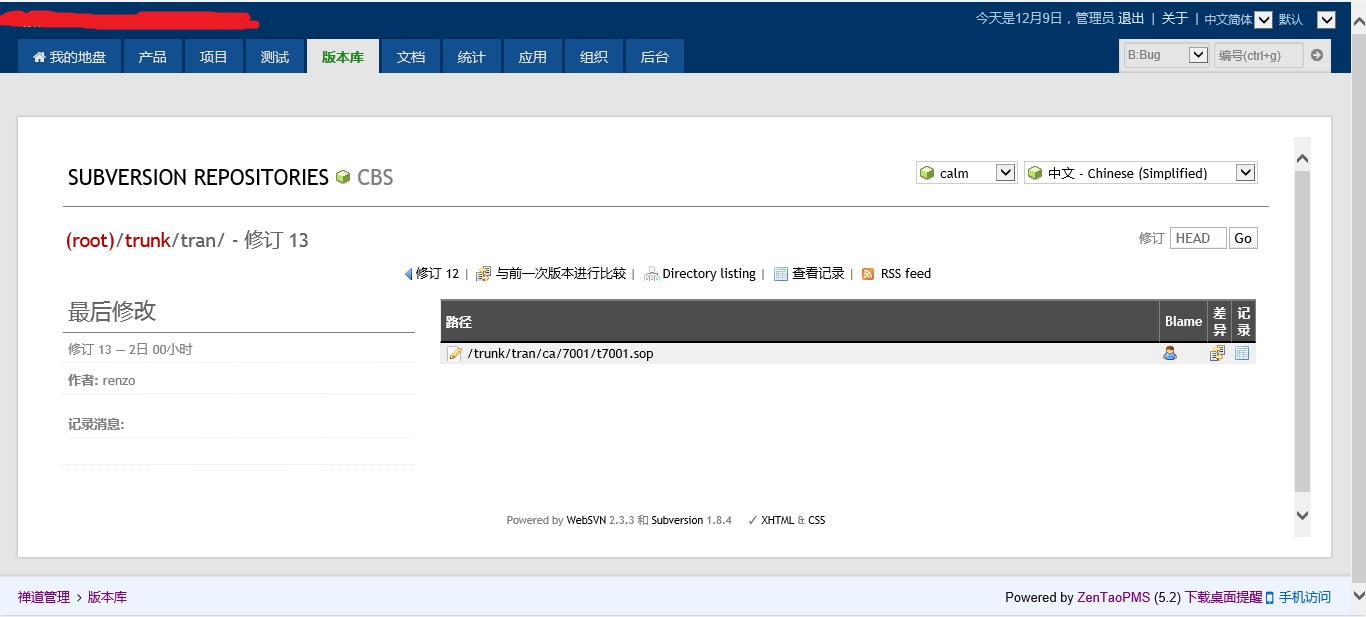Click the 查看记录 link

[818, 274]
